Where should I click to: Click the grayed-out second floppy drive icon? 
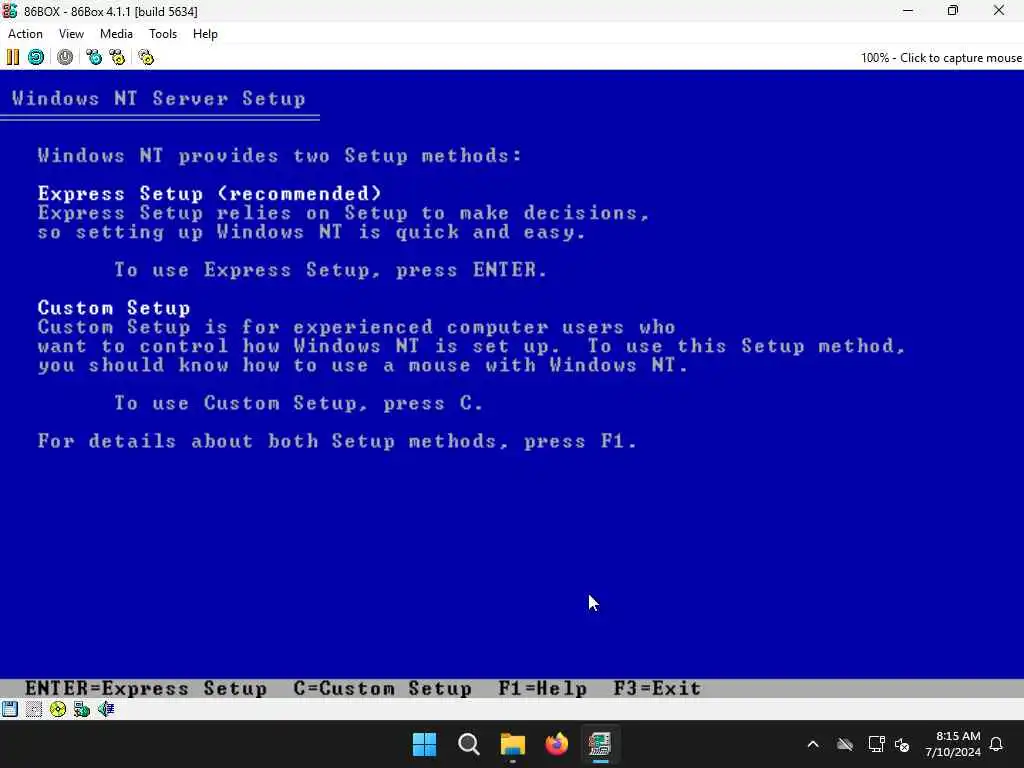34,709
